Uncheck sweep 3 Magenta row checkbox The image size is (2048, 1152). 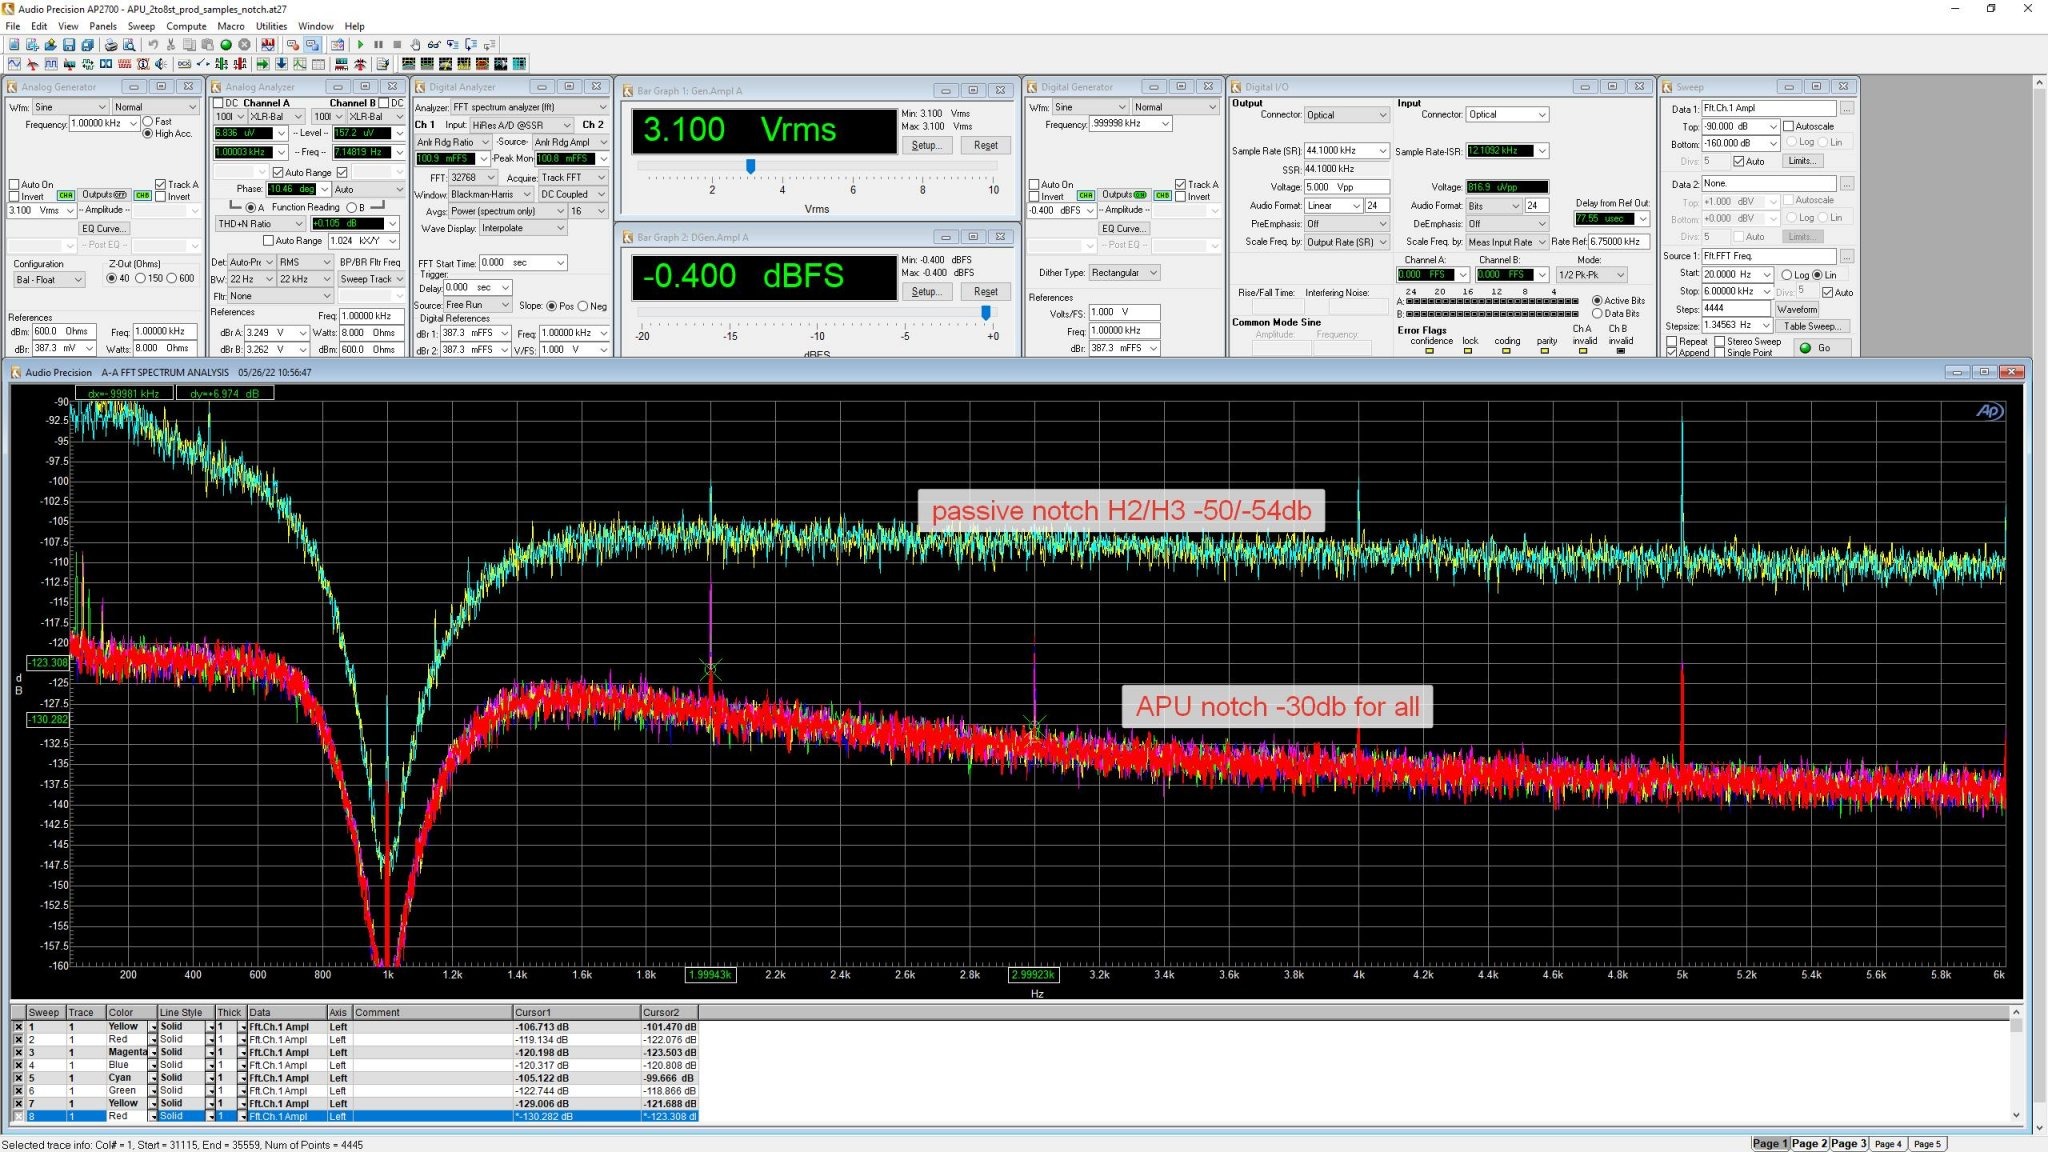point(18,1052)
